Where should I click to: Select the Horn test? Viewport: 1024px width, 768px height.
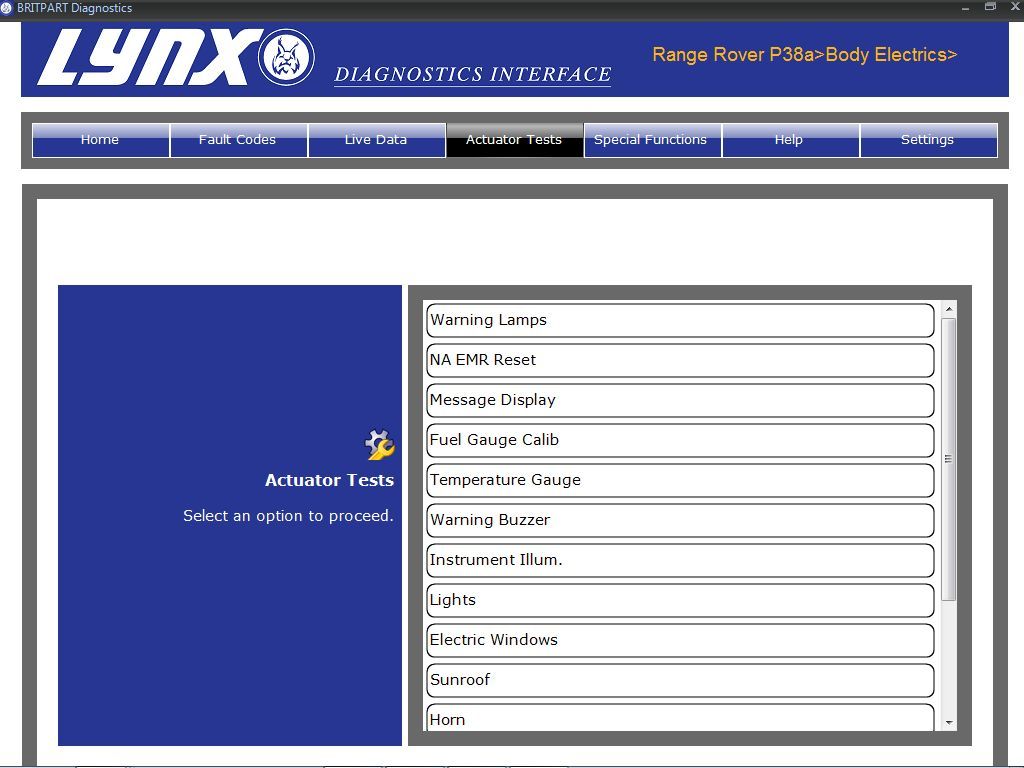(x=680, y=717)
